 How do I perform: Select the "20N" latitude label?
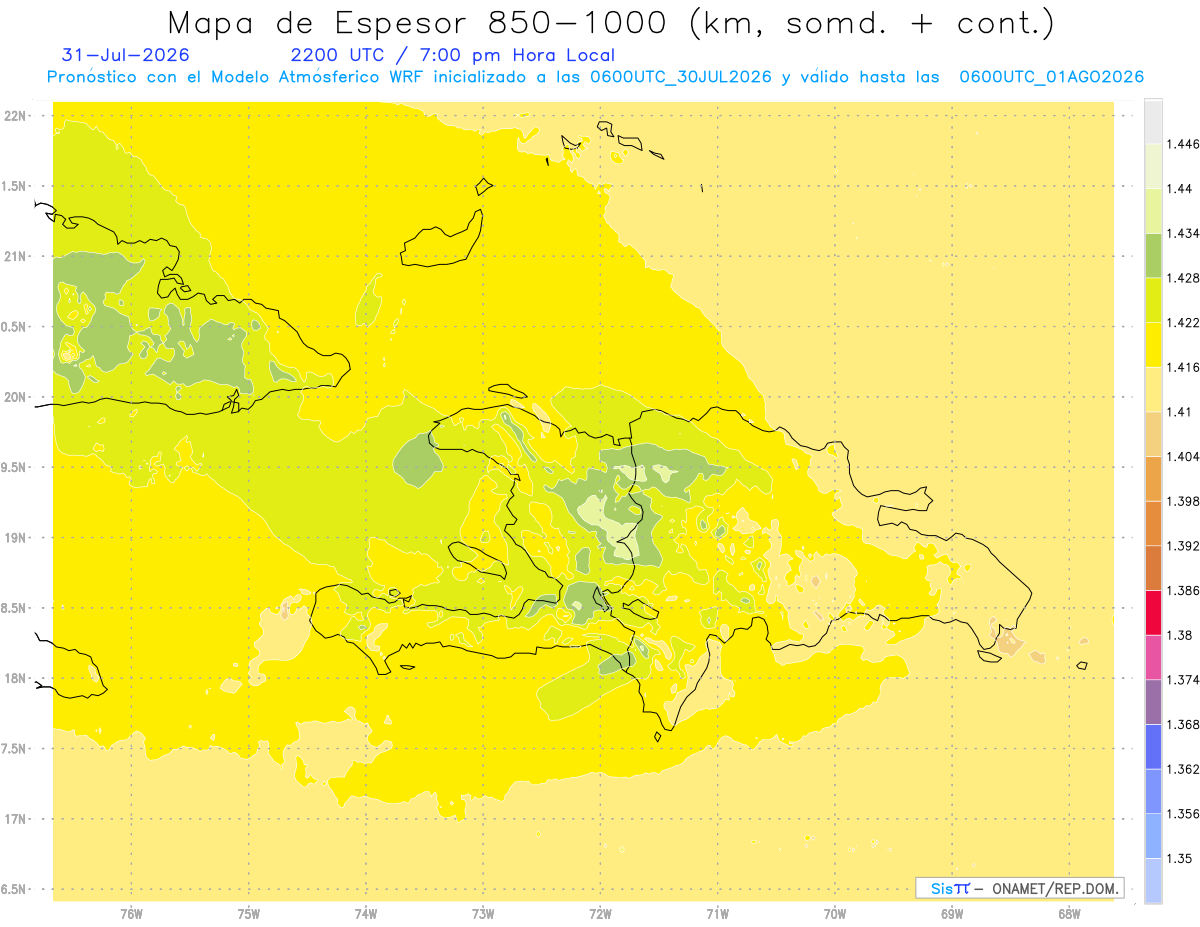pos(16,397)
